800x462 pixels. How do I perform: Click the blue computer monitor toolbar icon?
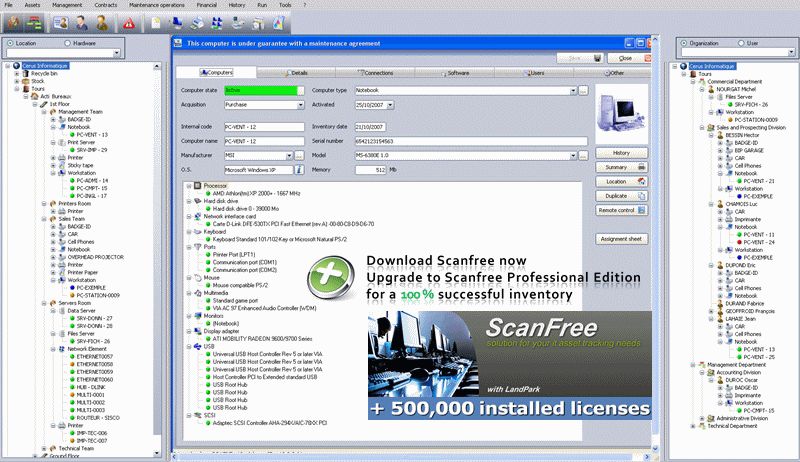point(177,23)
